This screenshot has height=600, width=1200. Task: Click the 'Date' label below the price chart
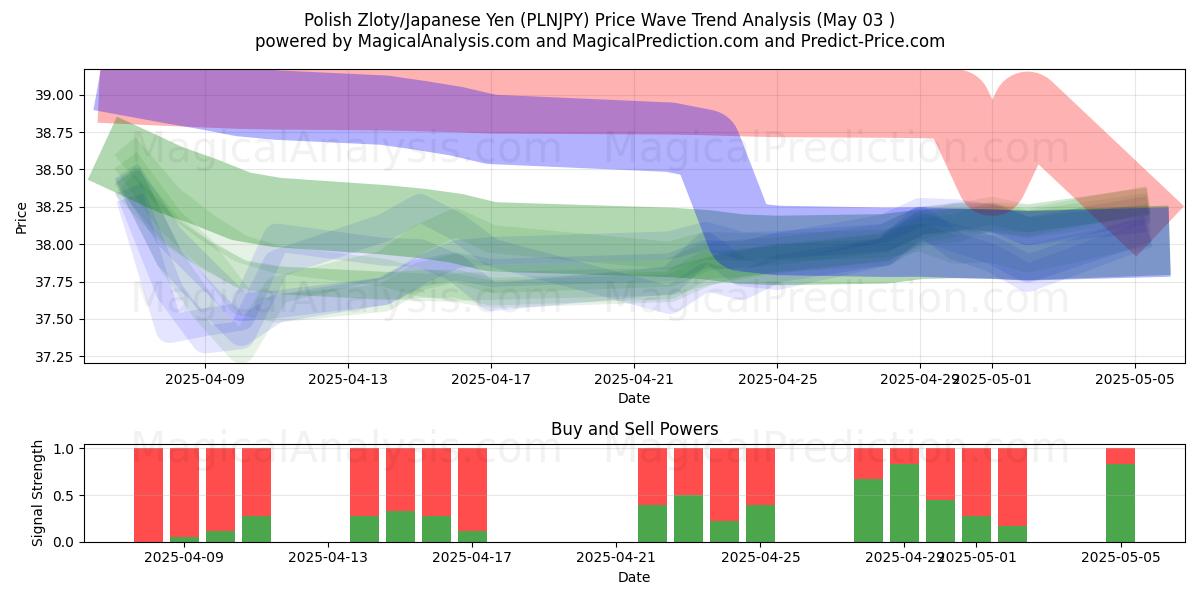coord(634,398)
